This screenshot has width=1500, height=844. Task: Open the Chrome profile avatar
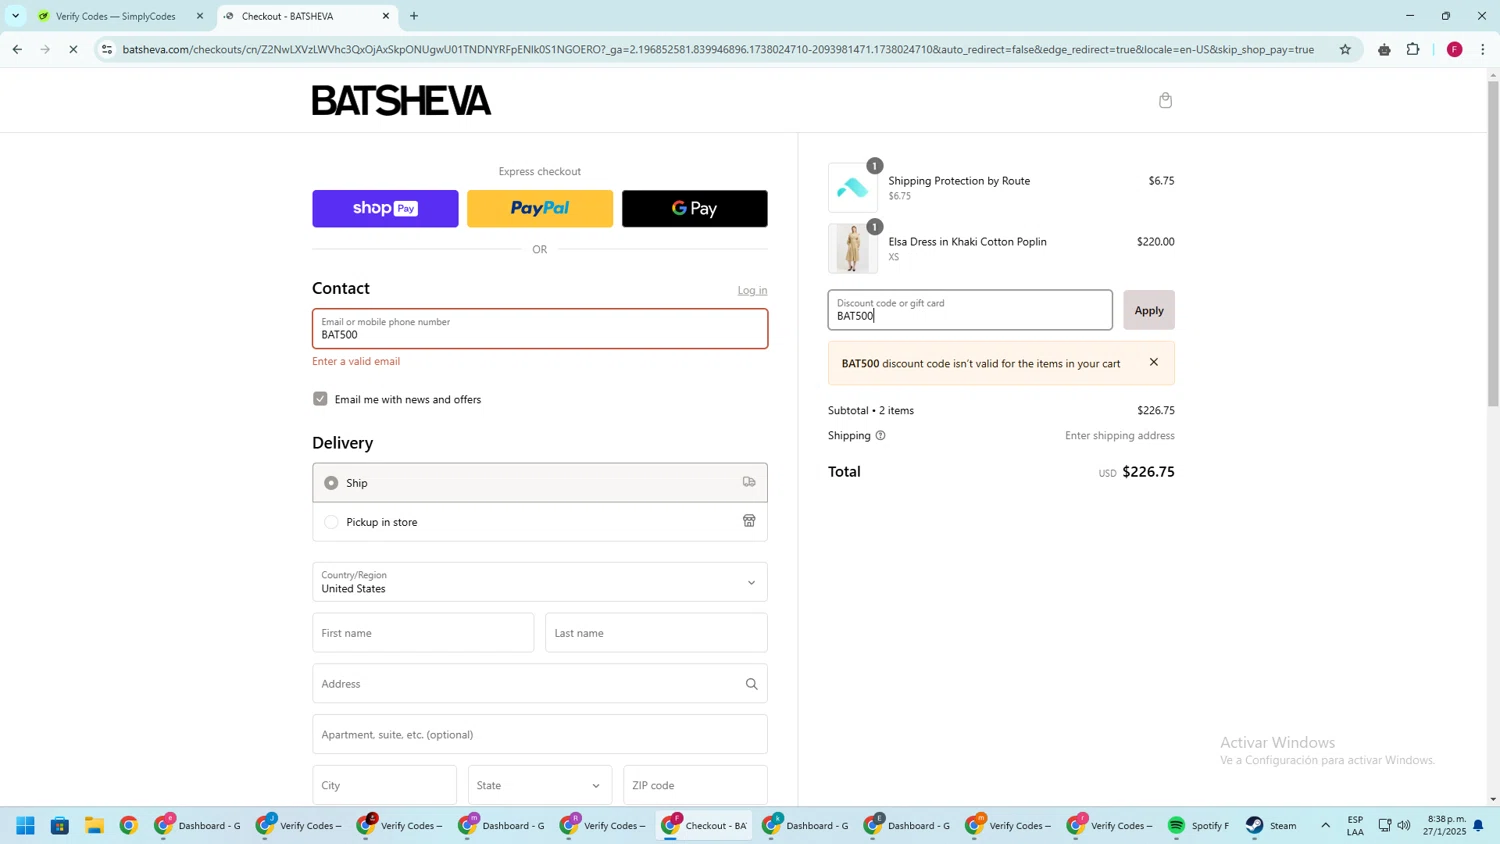click(x=1454, y=49)
